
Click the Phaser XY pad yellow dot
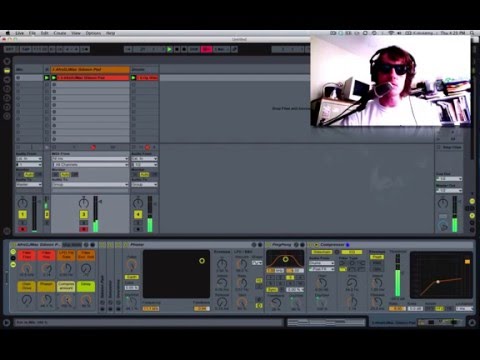coord(202,261)
